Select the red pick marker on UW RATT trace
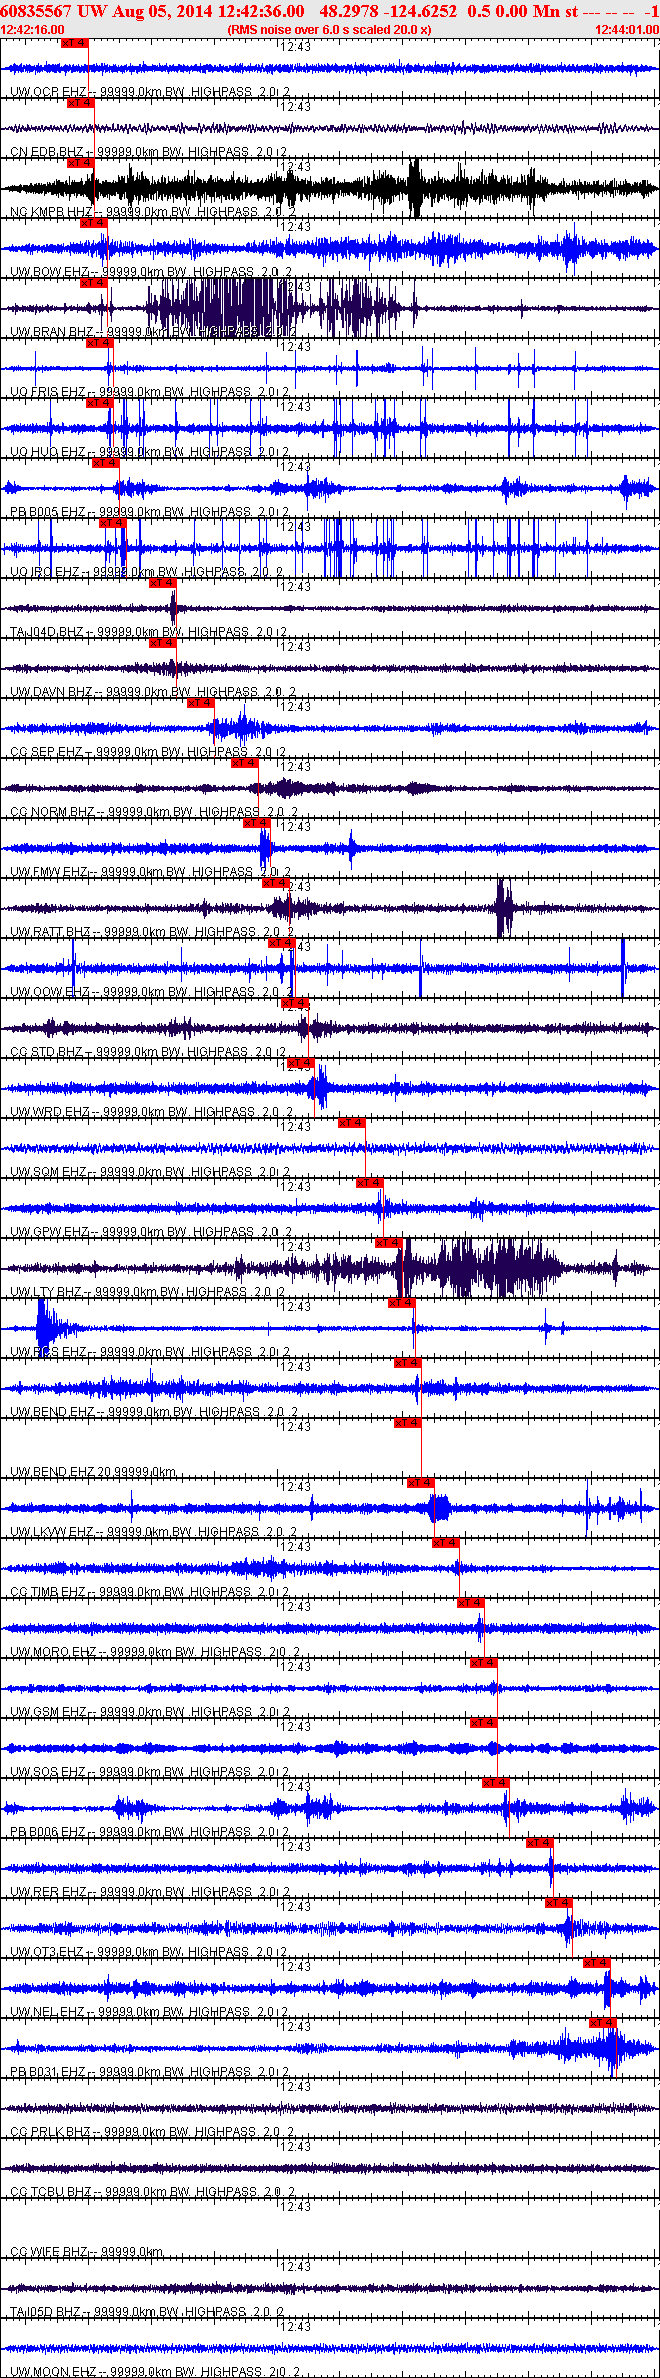The height and width of the screenshot is (2378, 660). (276, 883)
